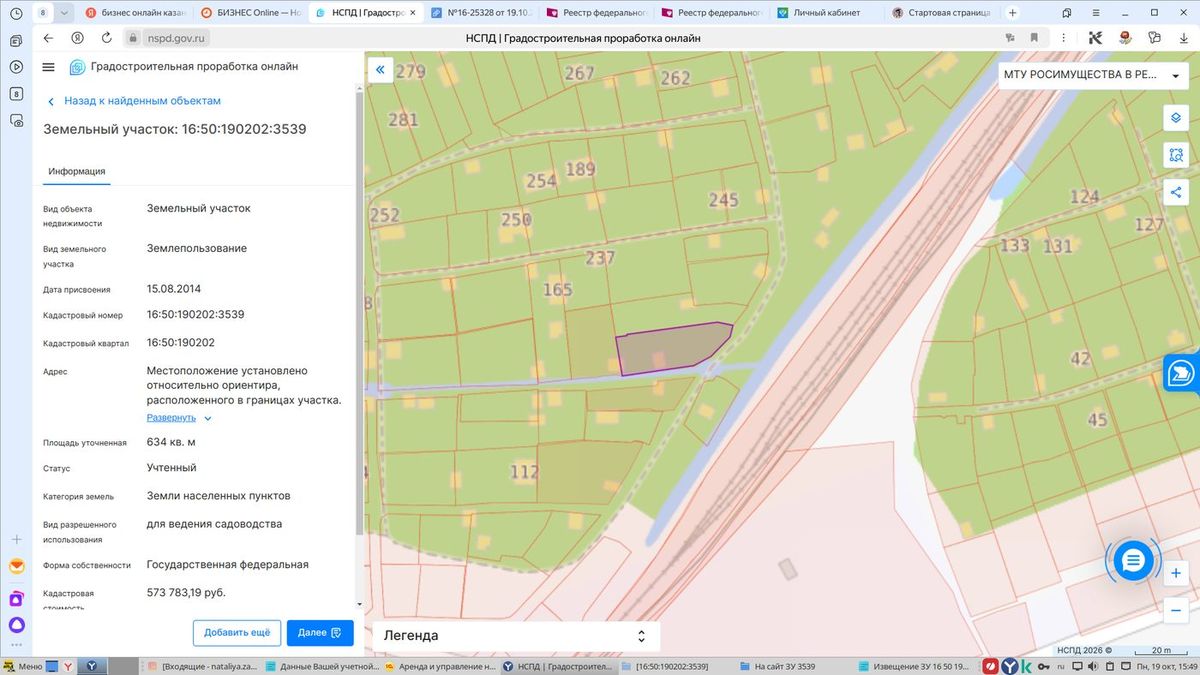Open the Входящие mail taskbar item
1200x675 pixels.
[x=204, y=666]
